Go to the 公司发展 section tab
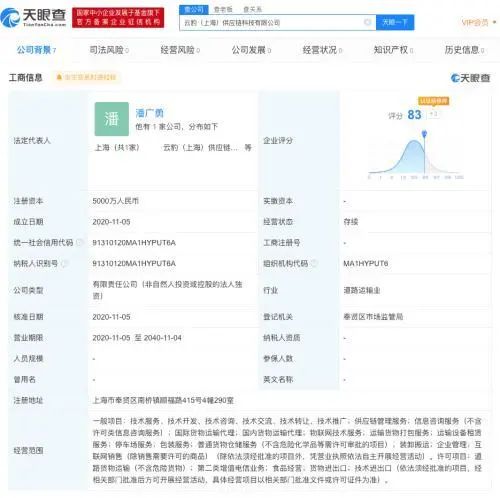This screenshot has width=500, height=498. click(251, 50)
